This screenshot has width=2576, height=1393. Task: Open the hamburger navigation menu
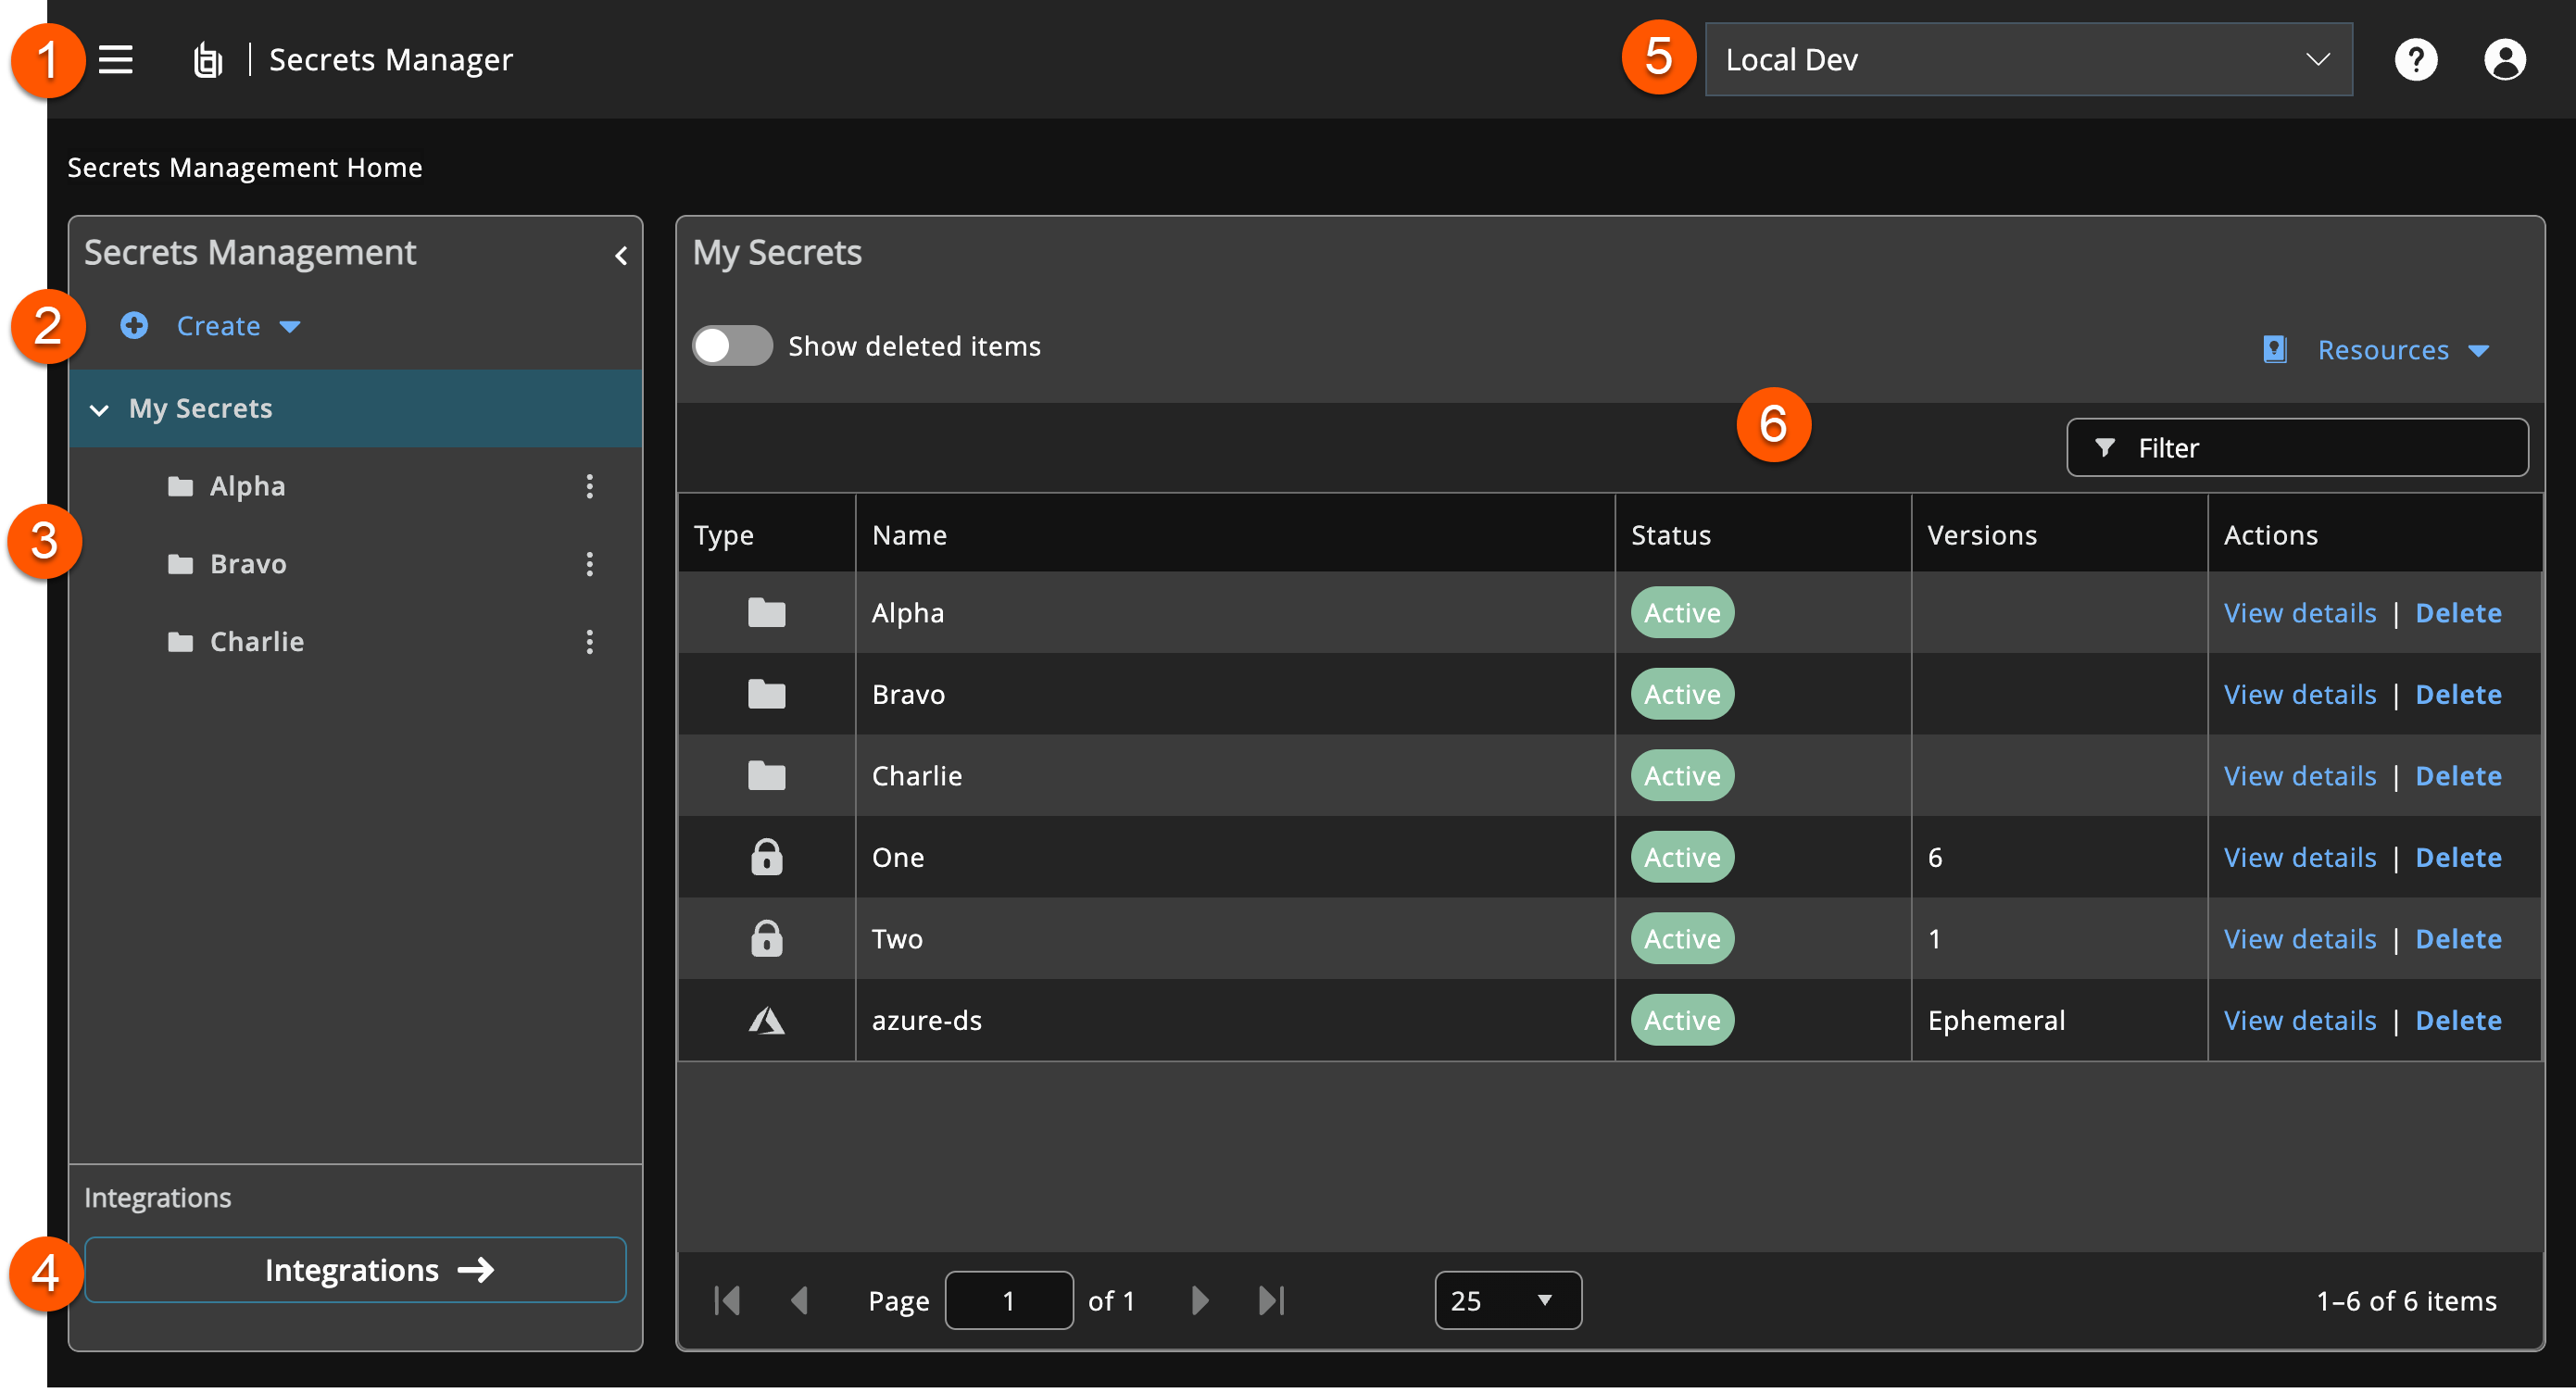pos(115,60)
